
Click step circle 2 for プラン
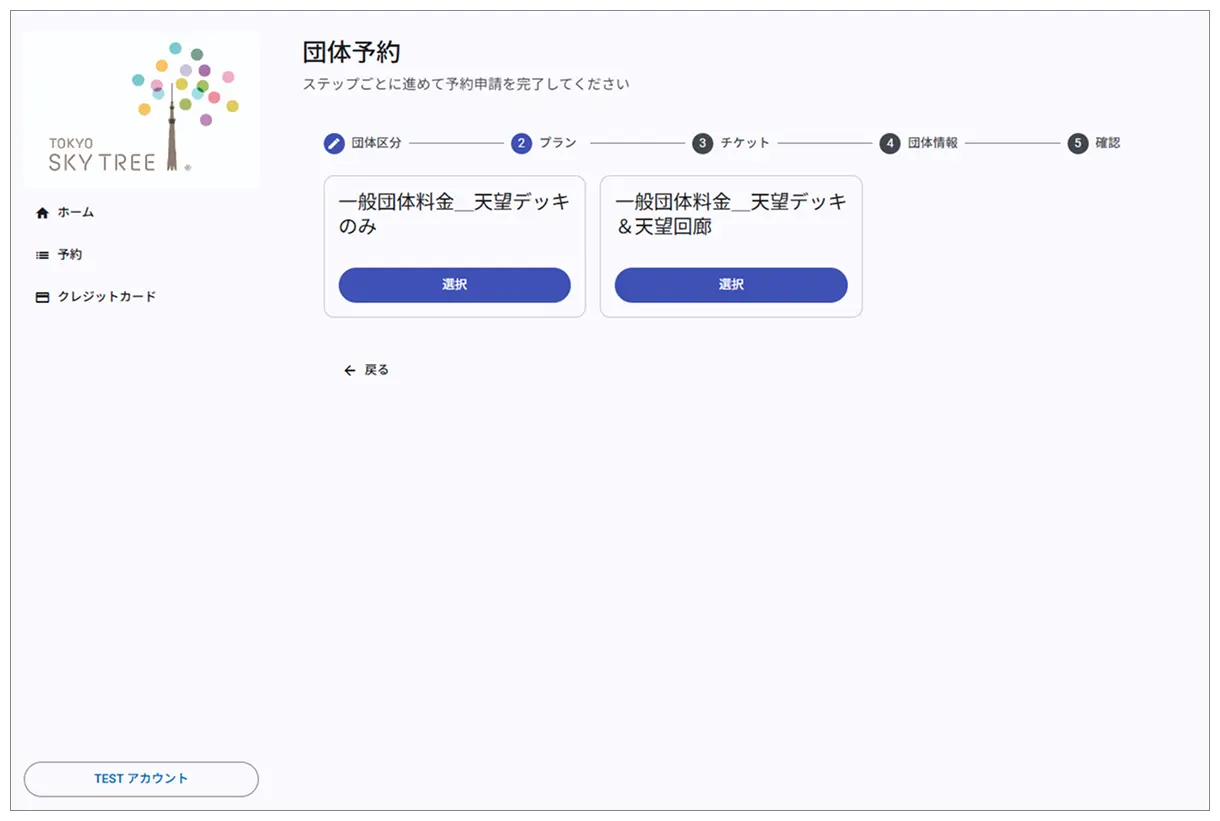(x=521, y=143)
